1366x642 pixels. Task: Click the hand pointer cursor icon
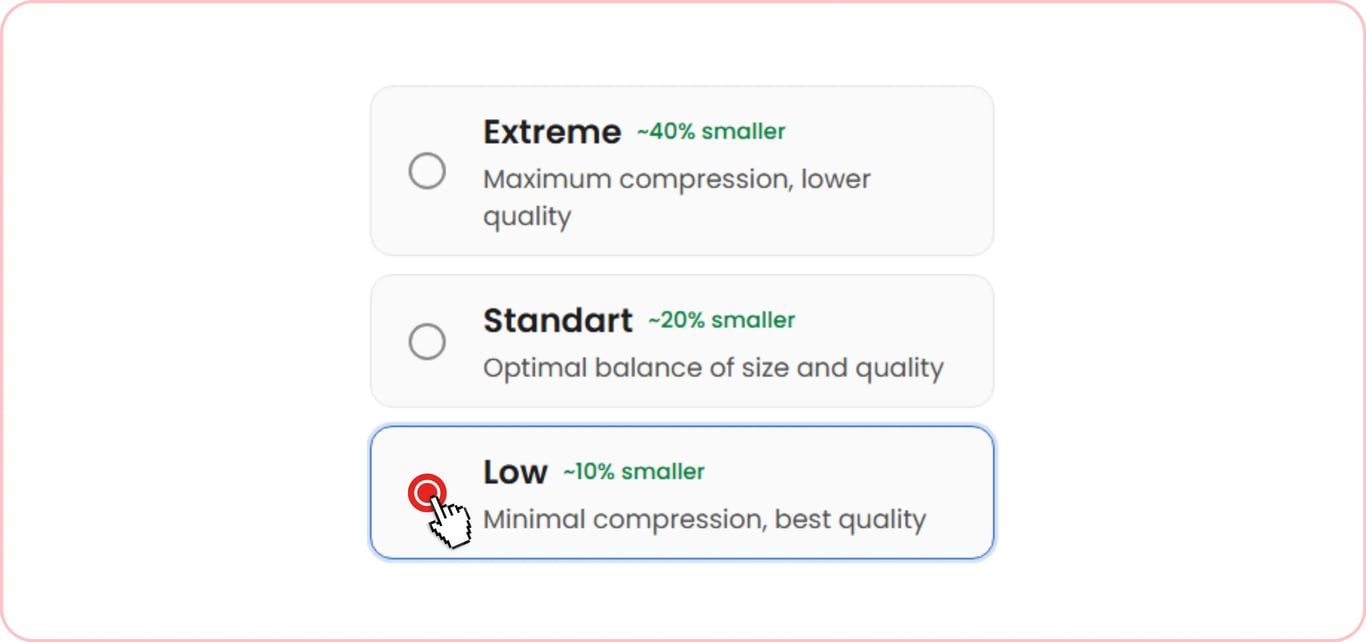click(450, 522)
